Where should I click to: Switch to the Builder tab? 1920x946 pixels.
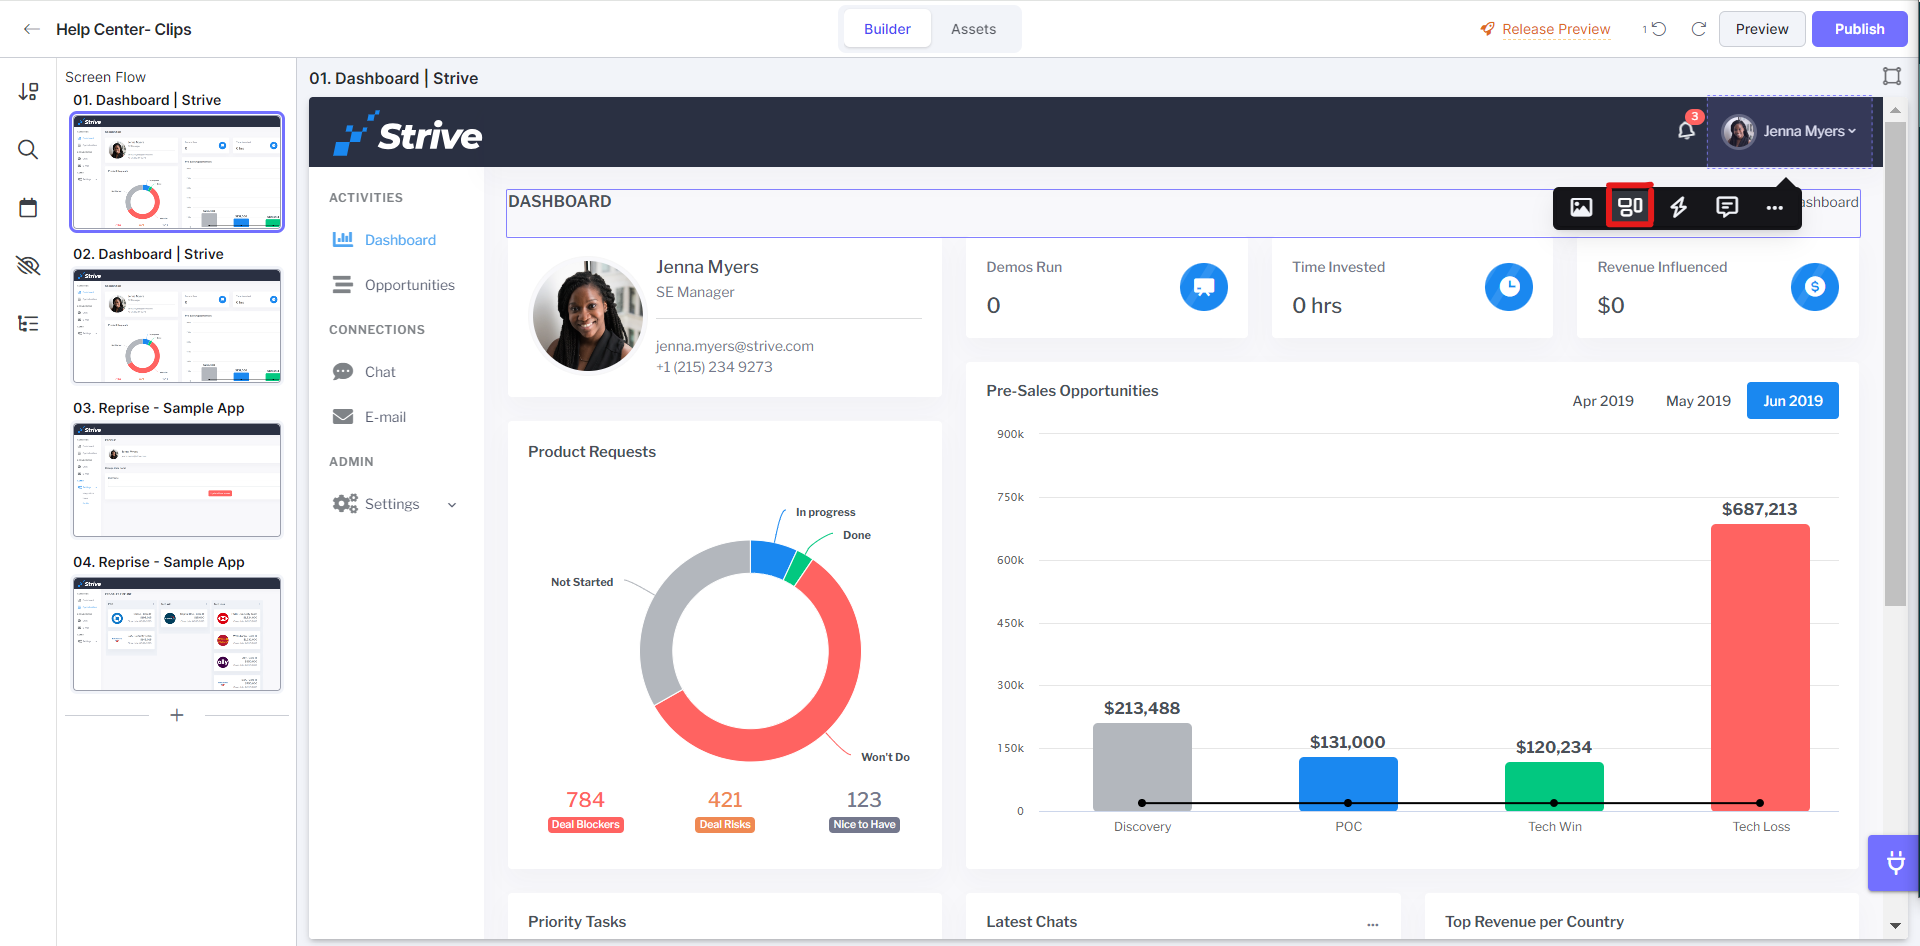point(887,29)
